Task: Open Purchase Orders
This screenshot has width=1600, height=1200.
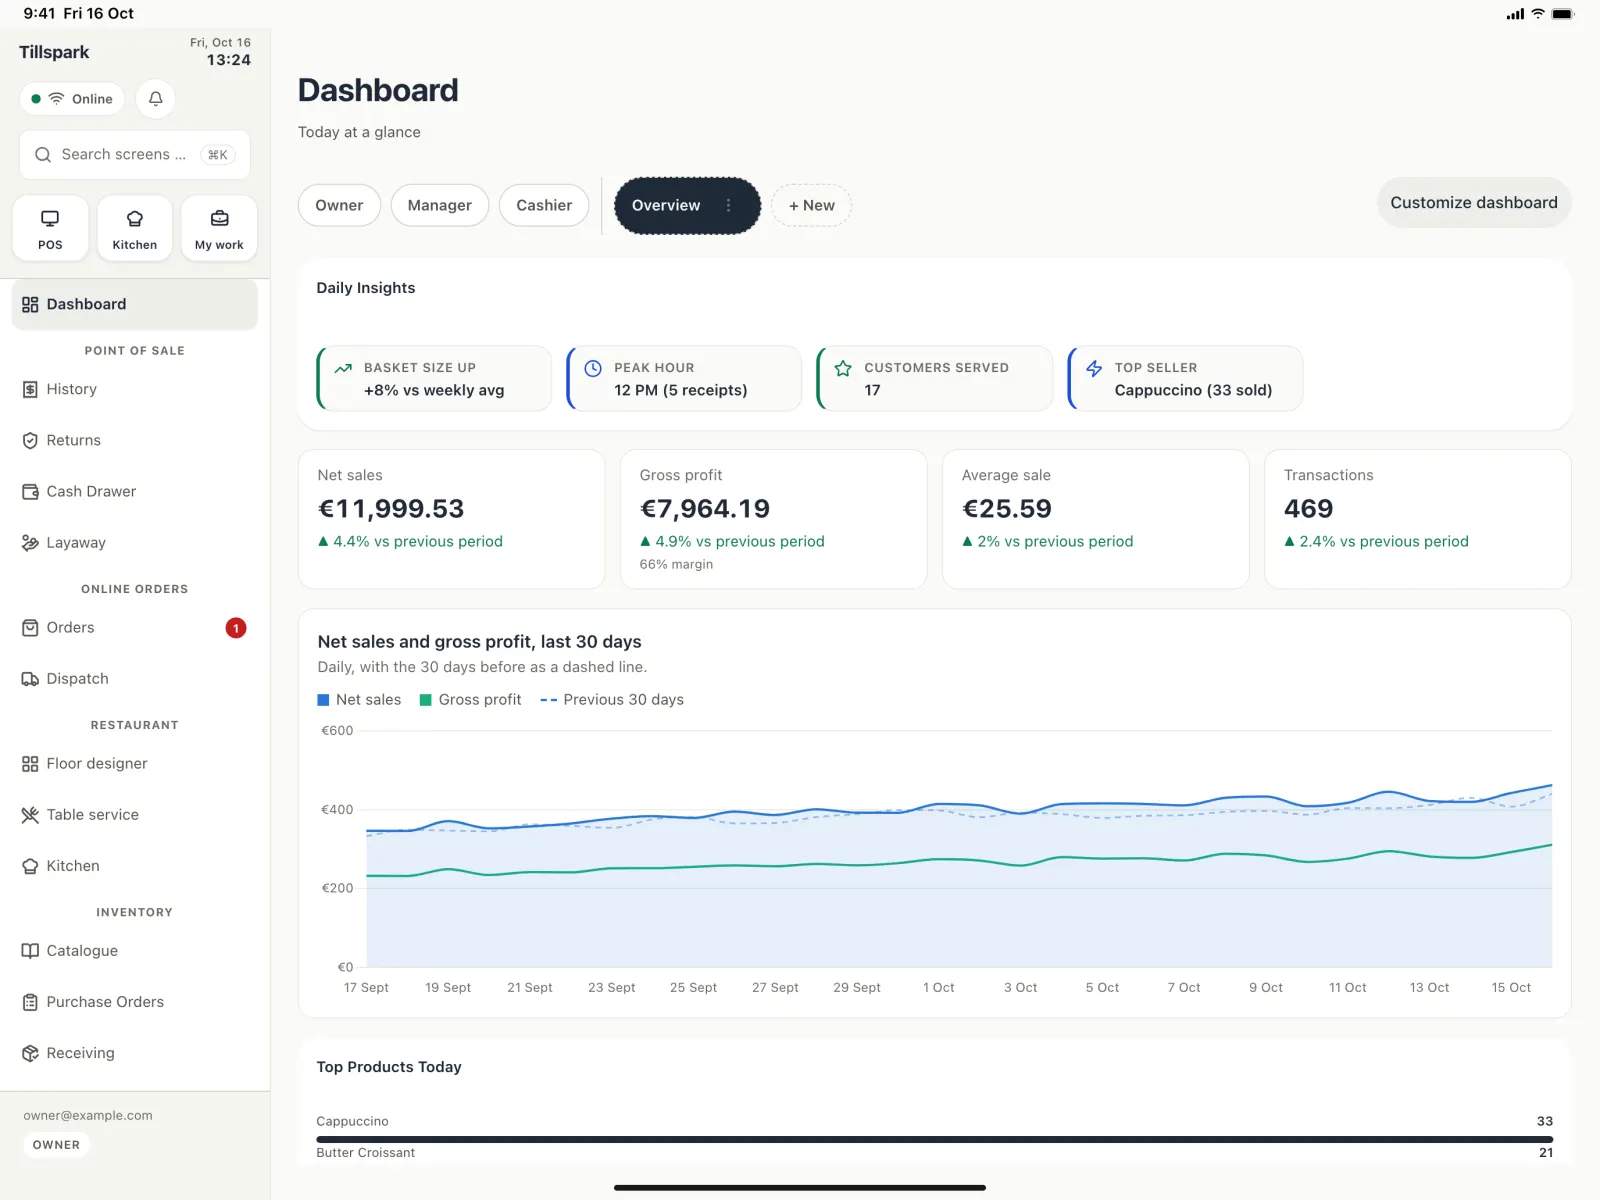Action: 135,1001
